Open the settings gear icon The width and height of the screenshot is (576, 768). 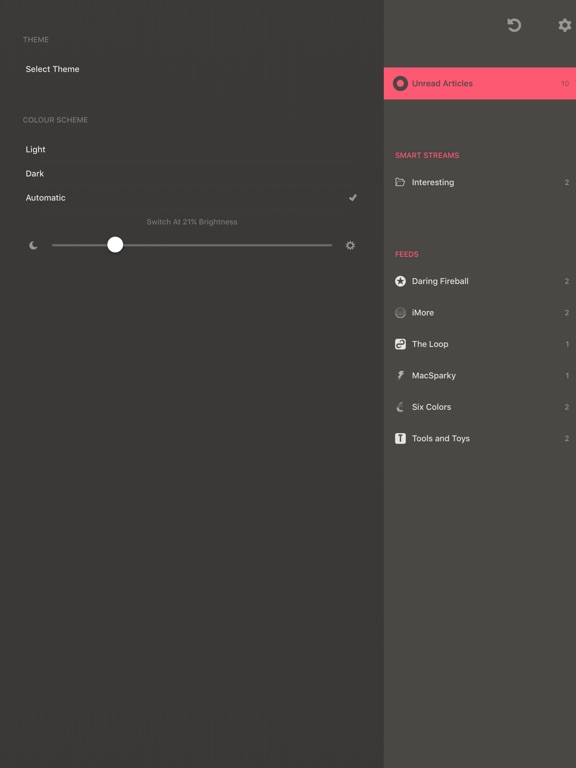click(565, 25)
